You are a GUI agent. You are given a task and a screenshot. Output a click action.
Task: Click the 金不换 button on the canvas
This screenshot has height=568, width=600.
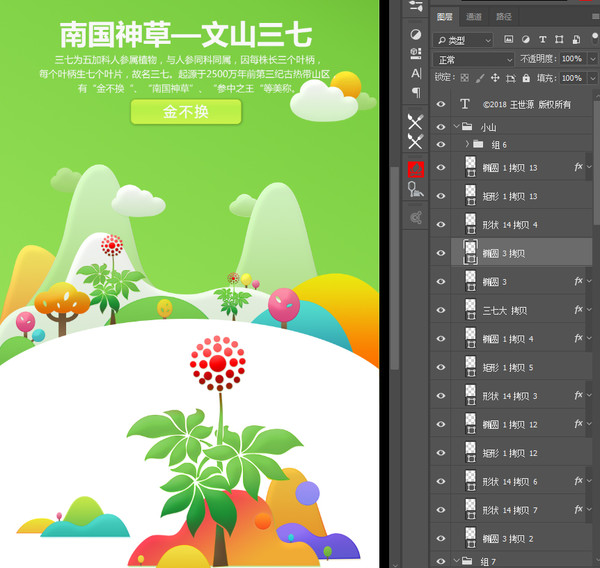coord(186,112)
